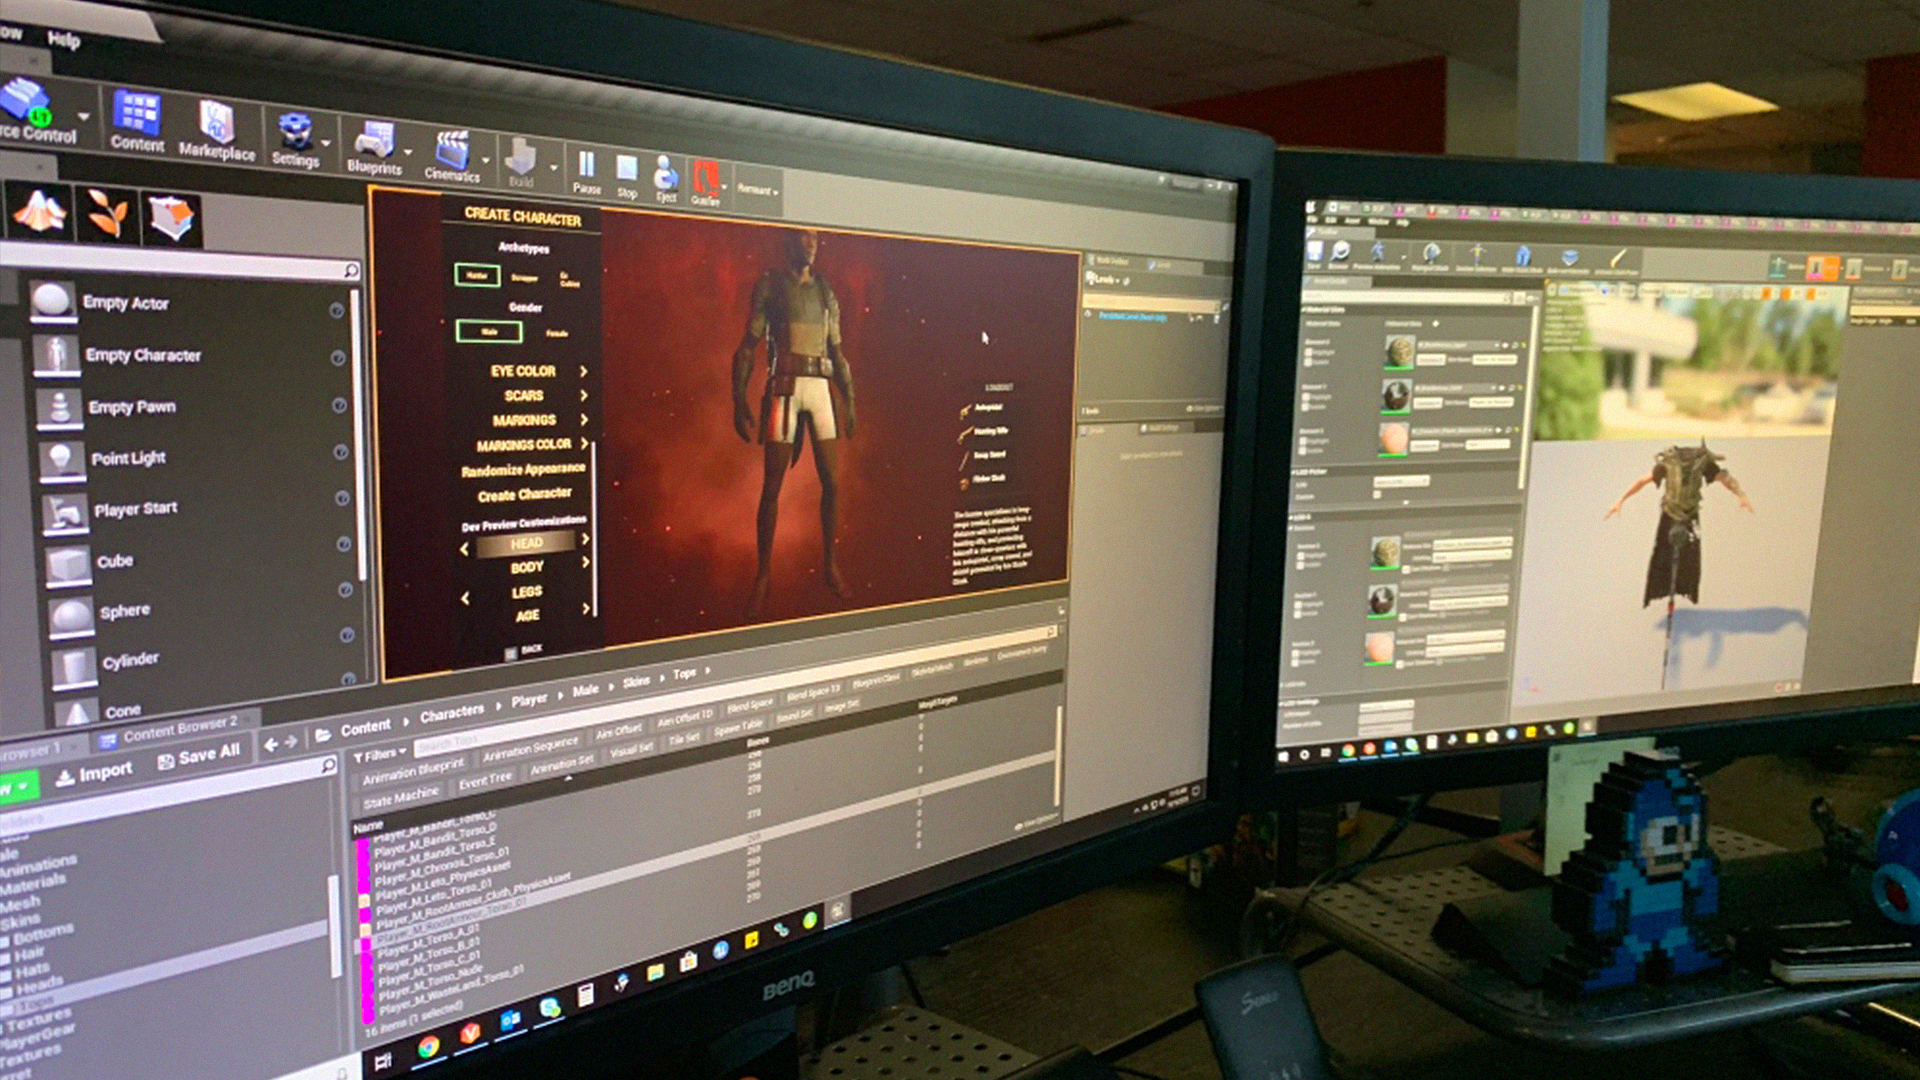Click Randomize Appearance

coord(523,469)
